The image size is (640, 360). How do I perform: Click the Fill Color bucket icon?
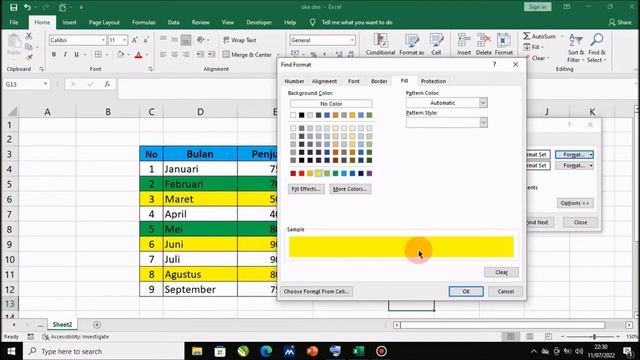(x=120, y=54)
